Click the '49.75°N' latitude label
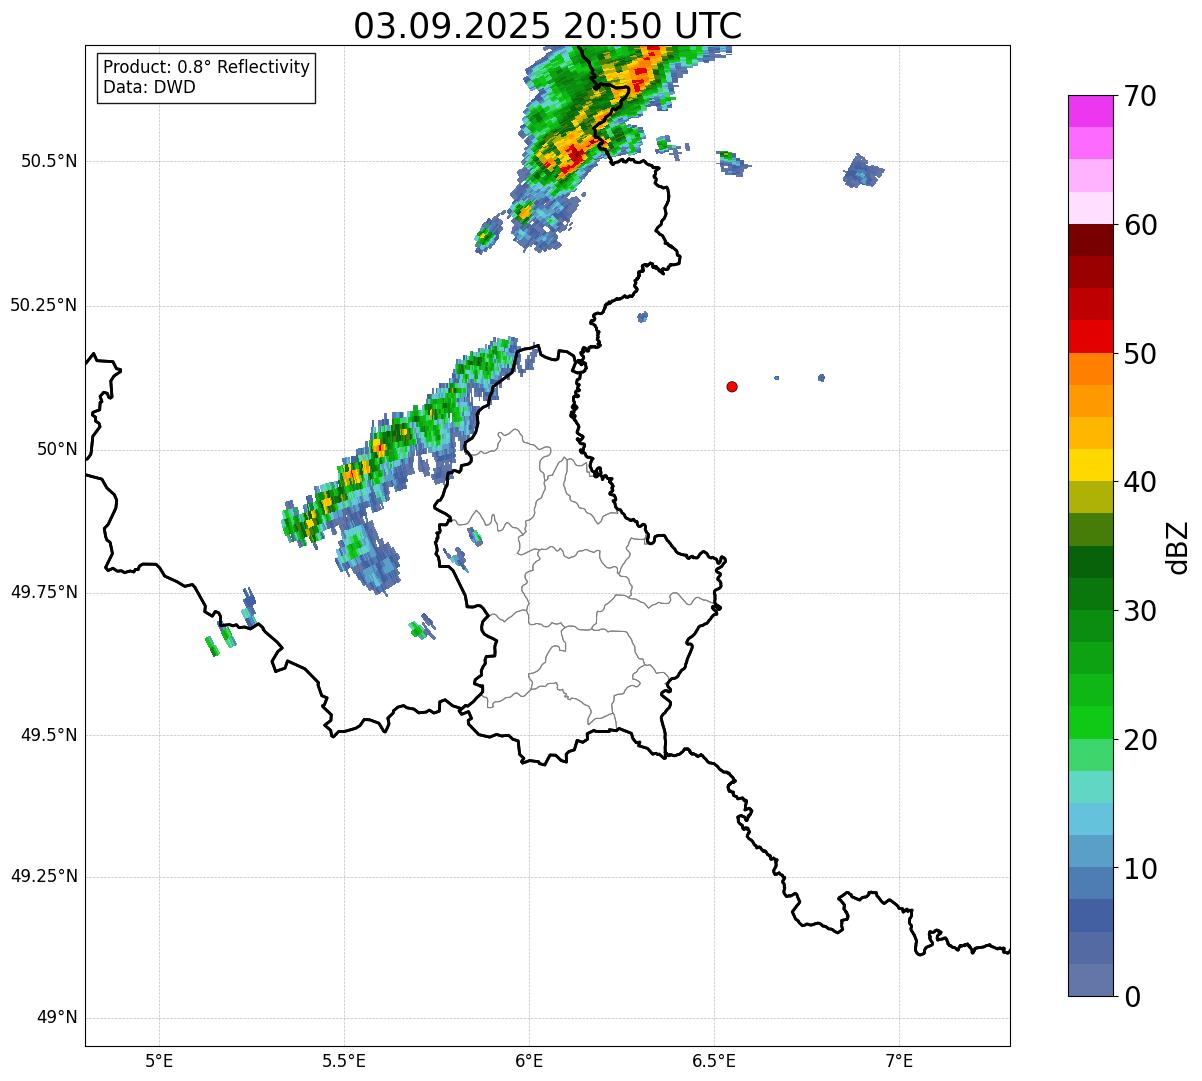The width and height of the screenshot is (1202, 1081). click(43, 592)
